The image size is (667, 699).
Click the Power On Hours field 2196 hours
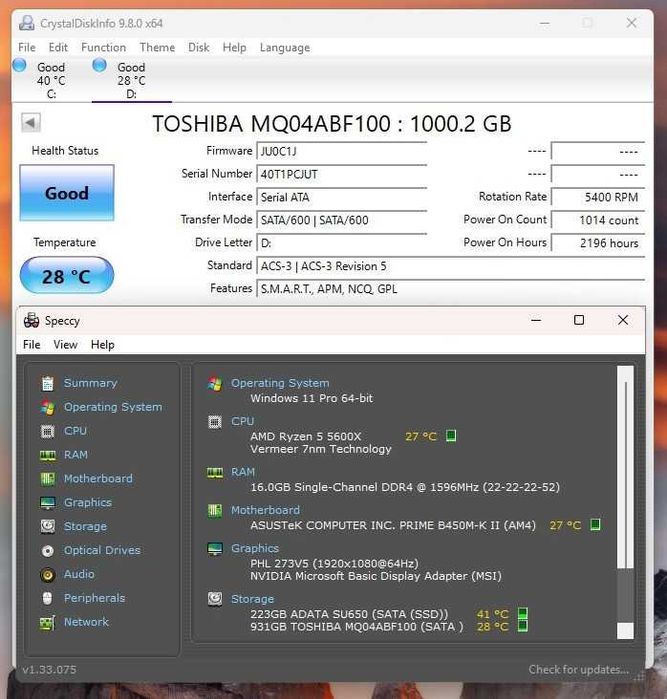click(598, 243)
